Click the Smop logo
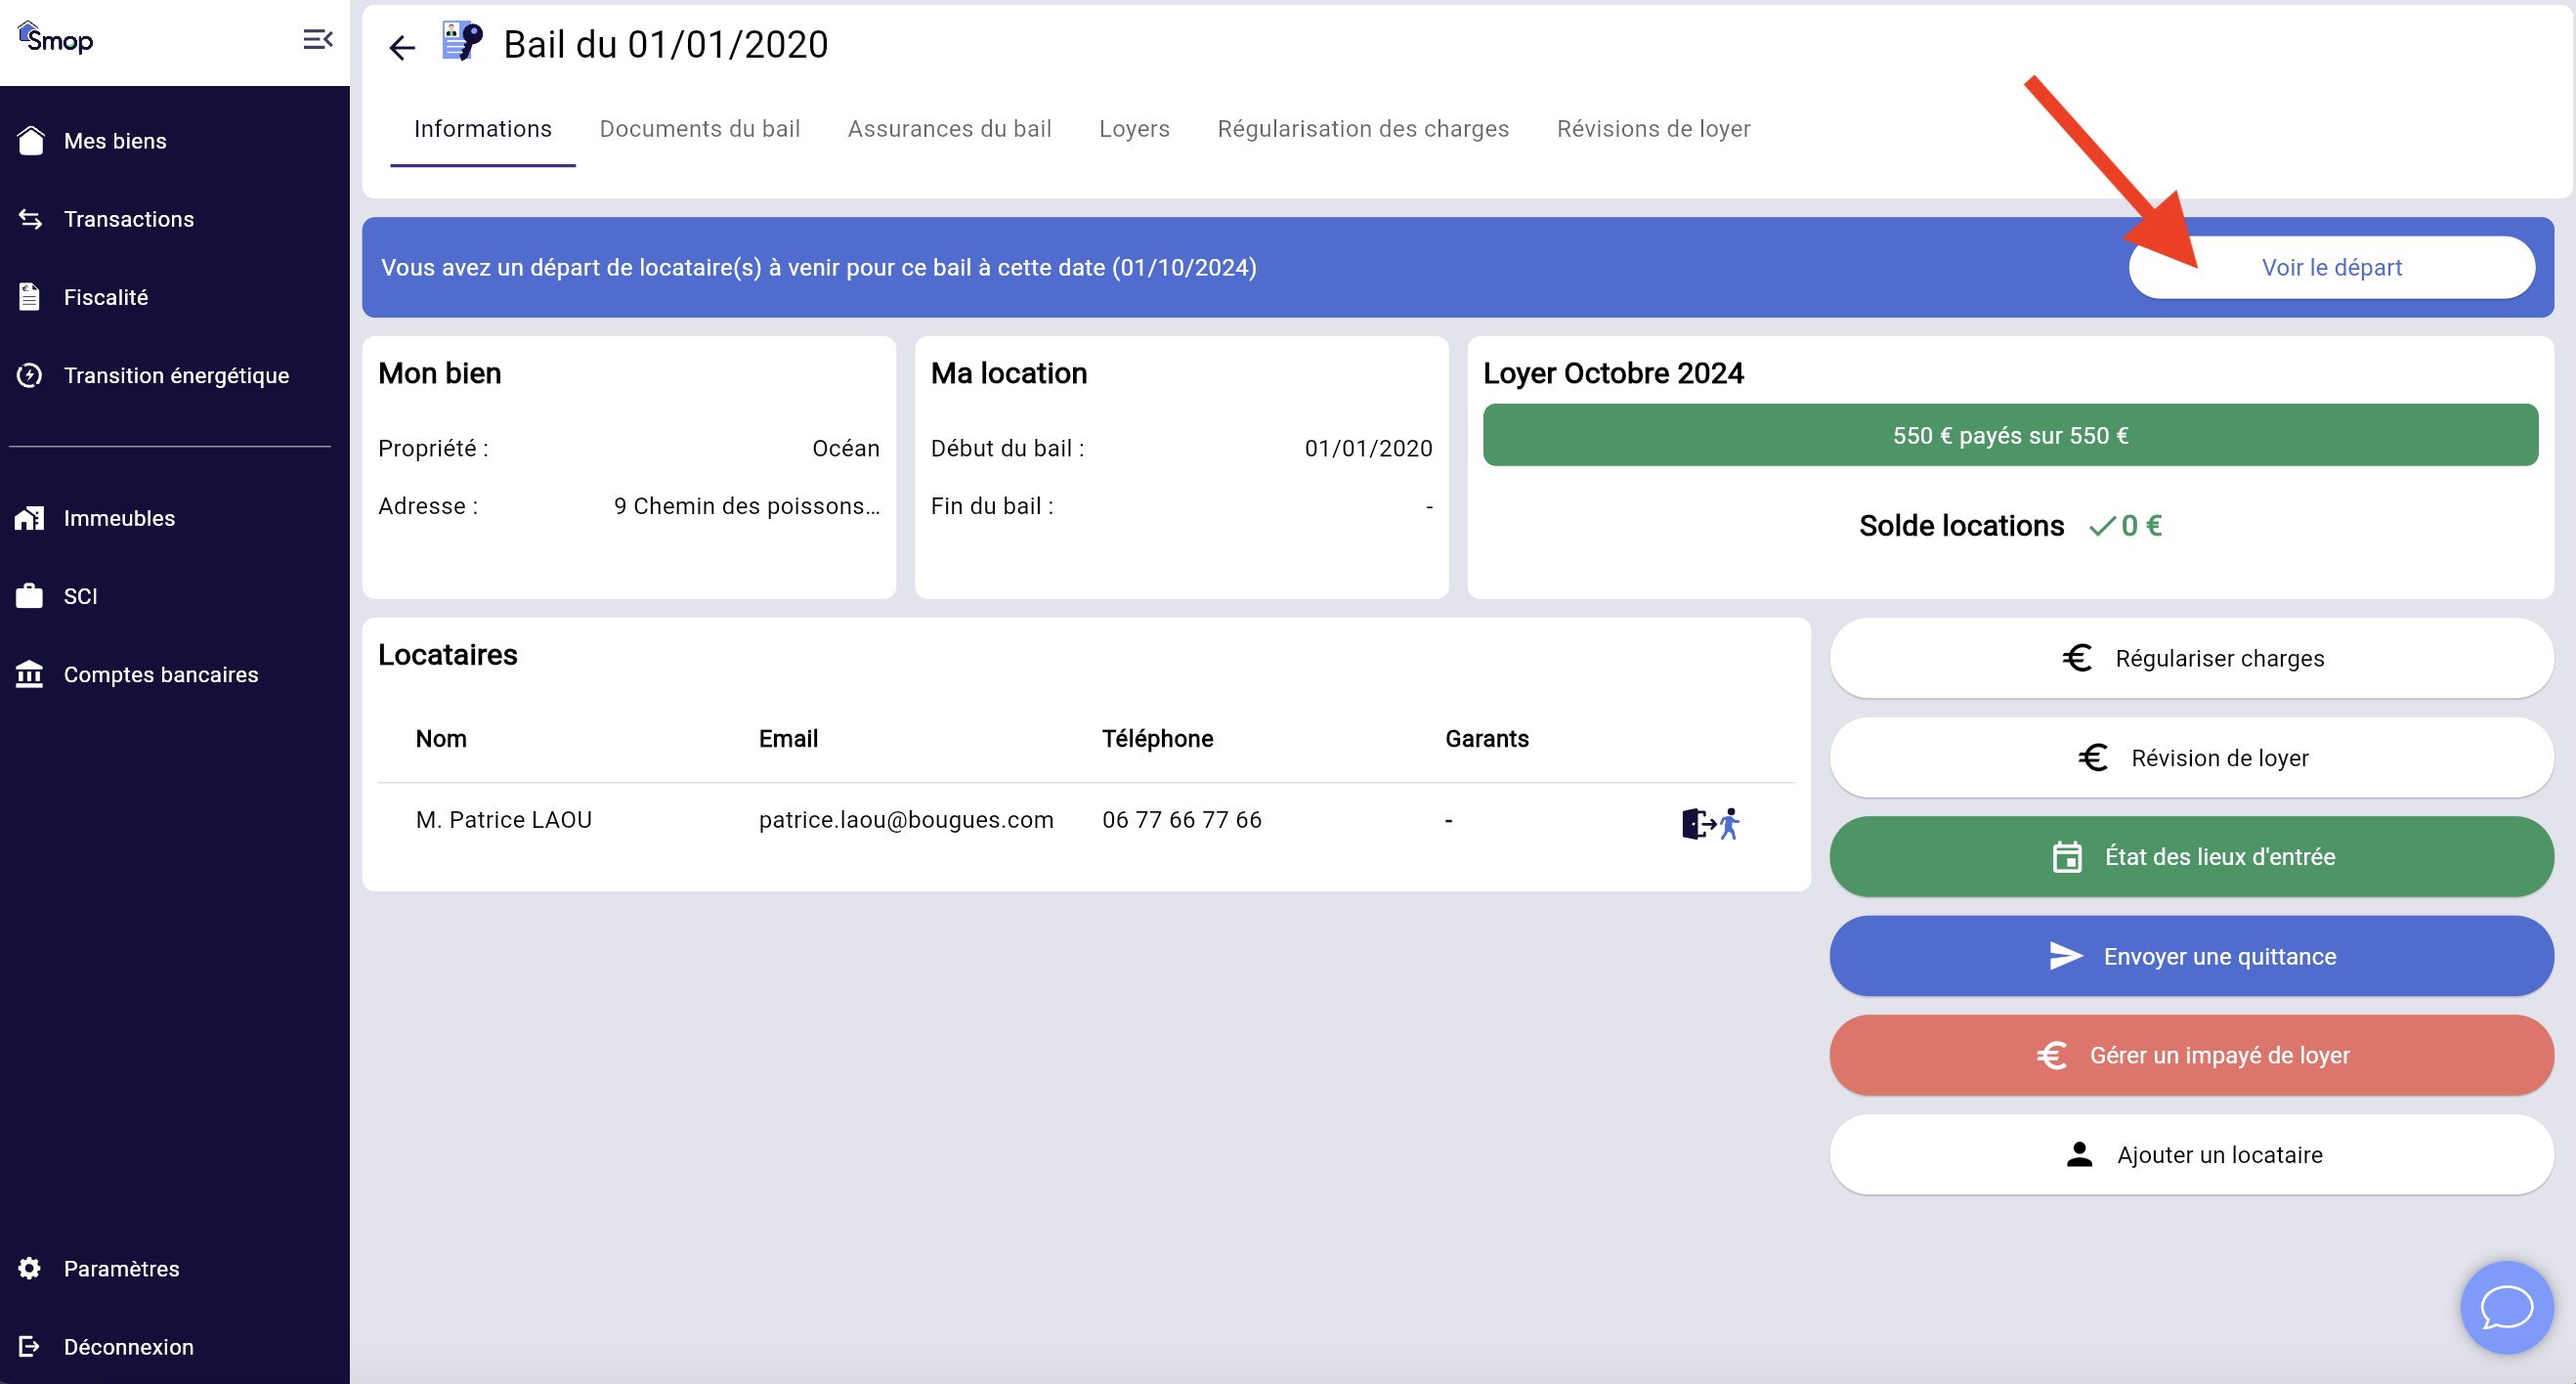 point(56,39)
